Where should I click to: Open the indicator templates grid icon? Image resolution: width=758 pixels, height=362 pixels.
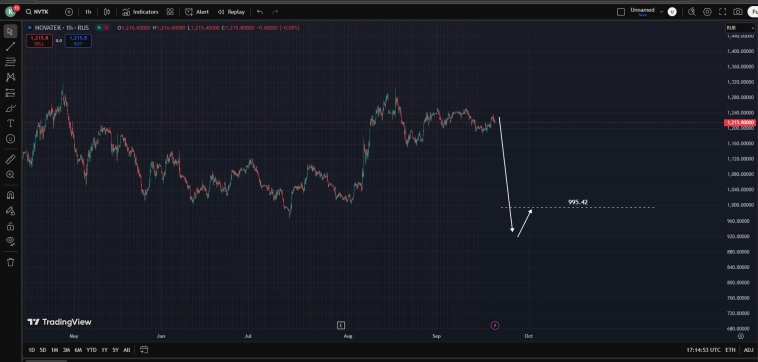pyautogui.click(x=170, y=12)
